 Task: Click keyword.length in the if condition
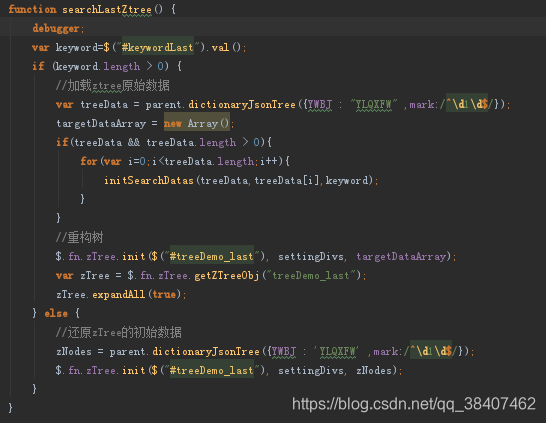coord(98,66)
